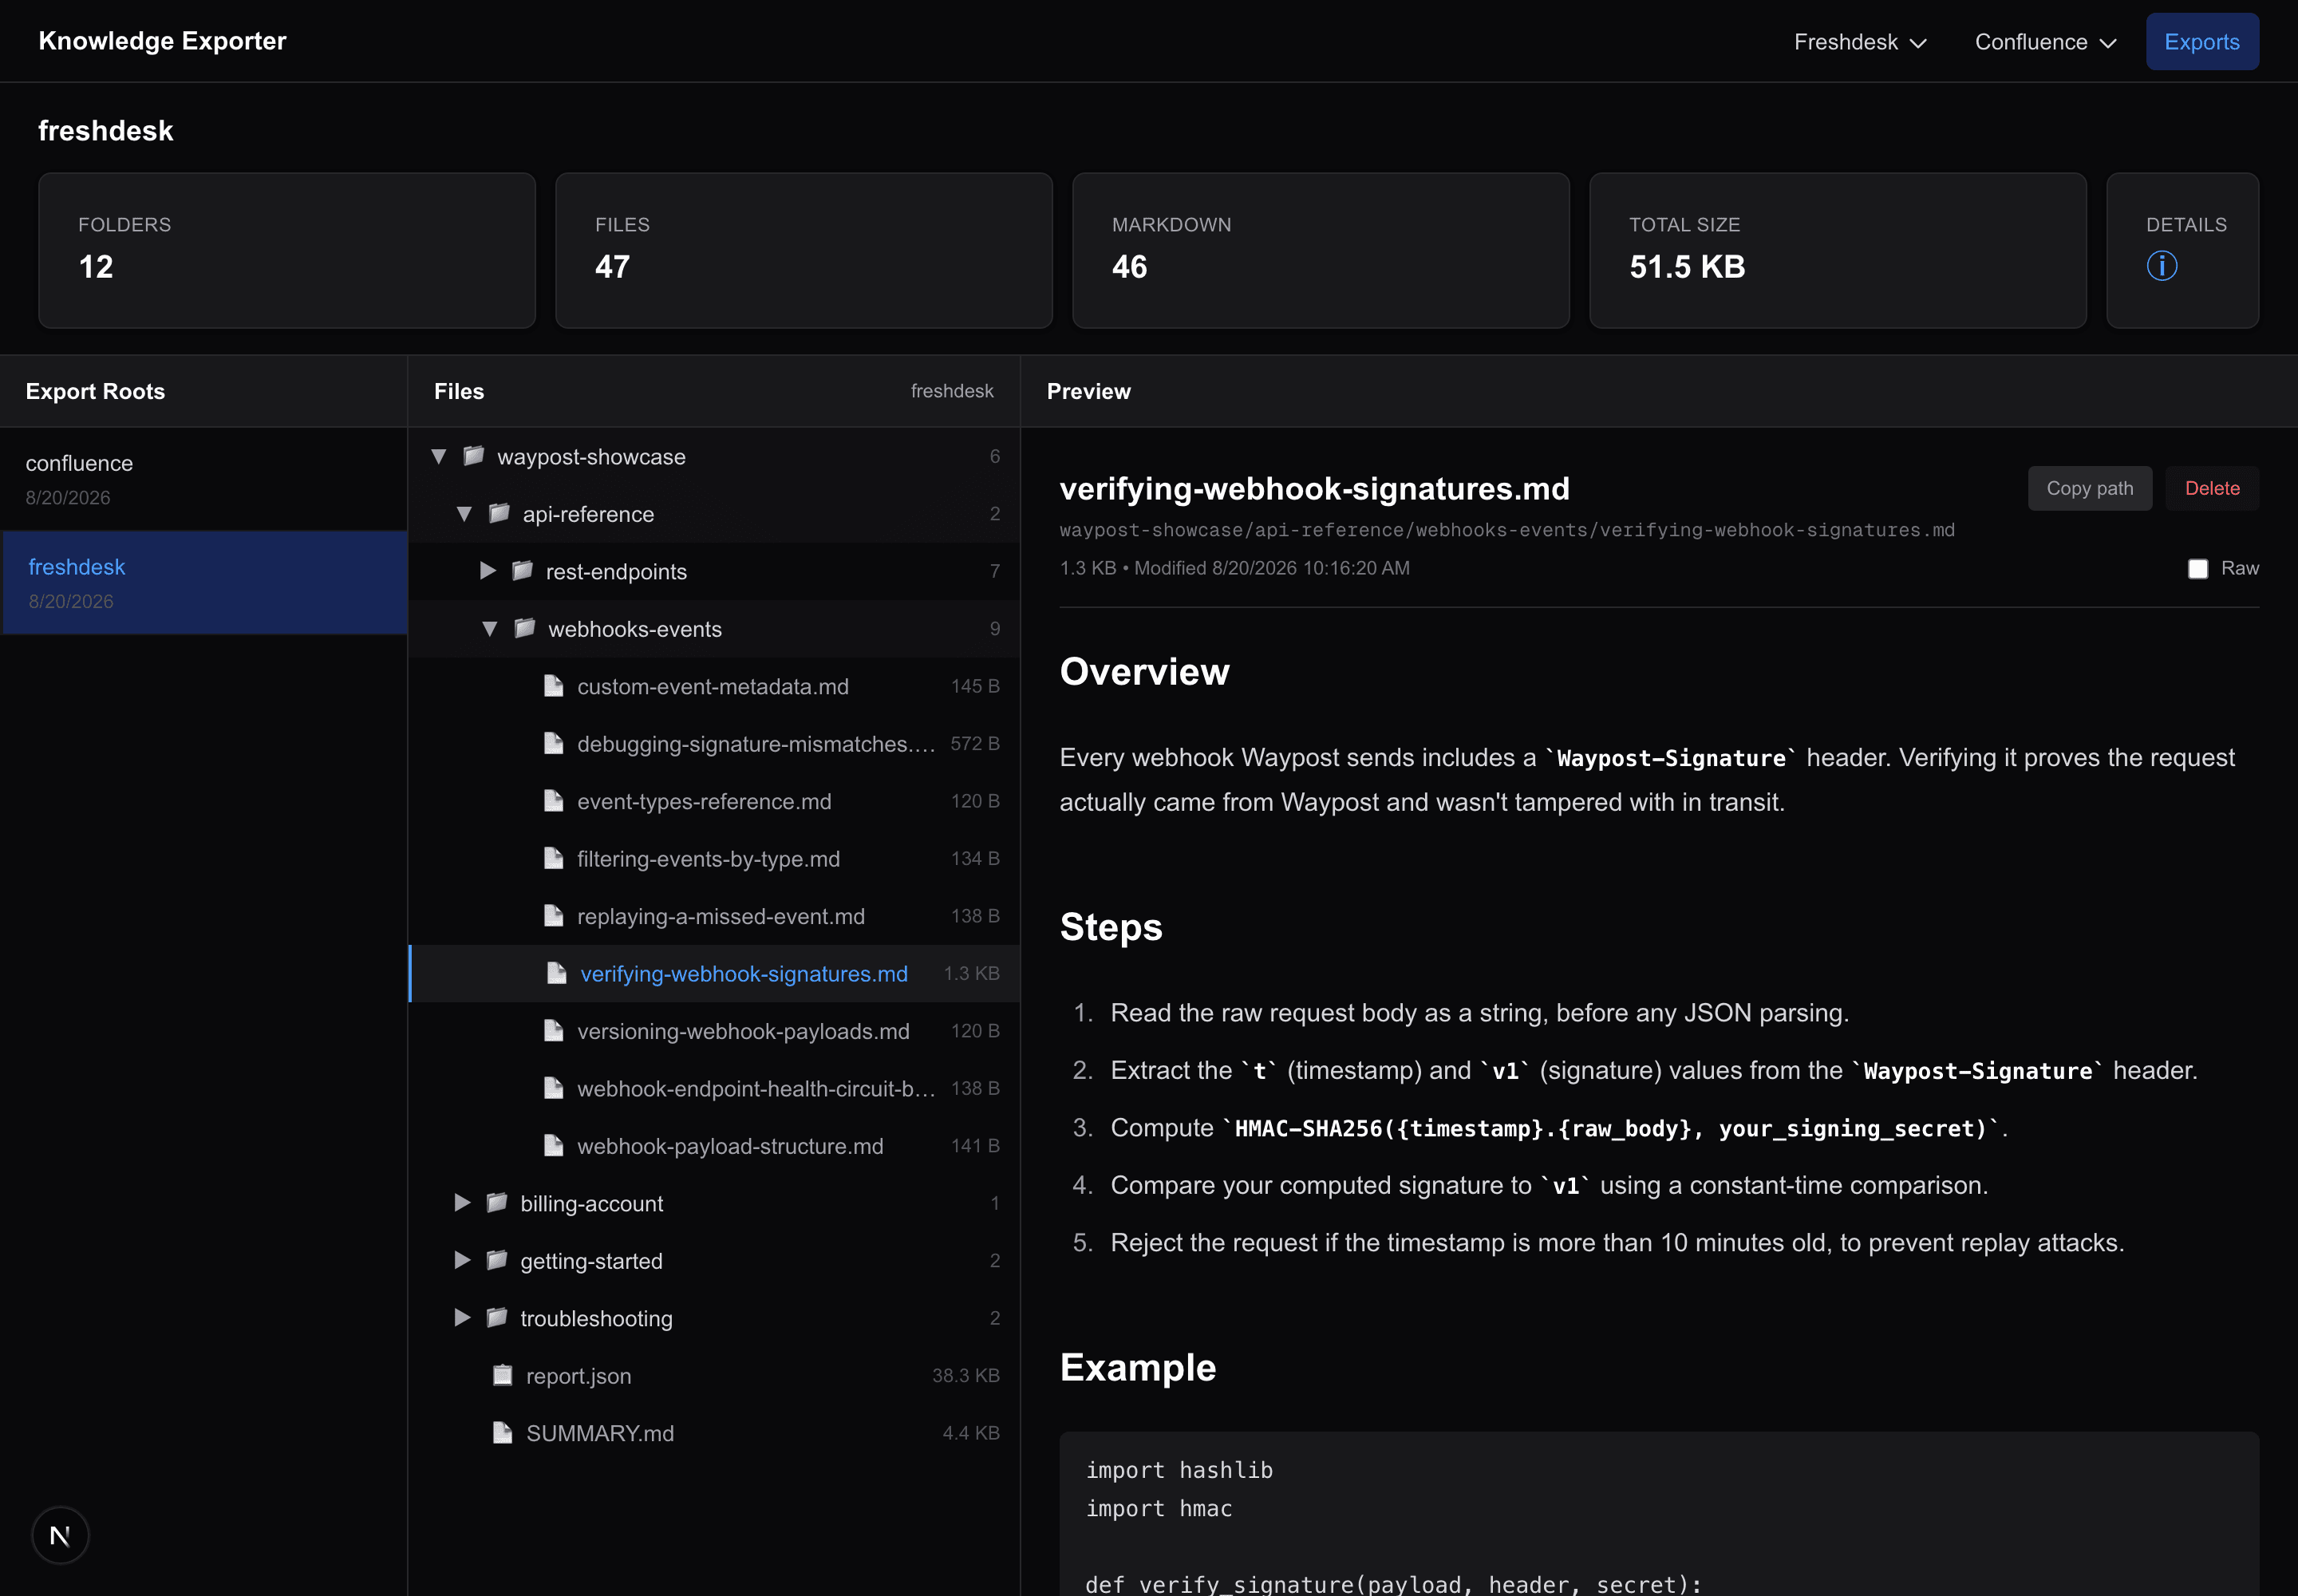2298x1596 pixels.
Task: Click the troubleshooting folder icon
Action: click(x=497, y=1318)
